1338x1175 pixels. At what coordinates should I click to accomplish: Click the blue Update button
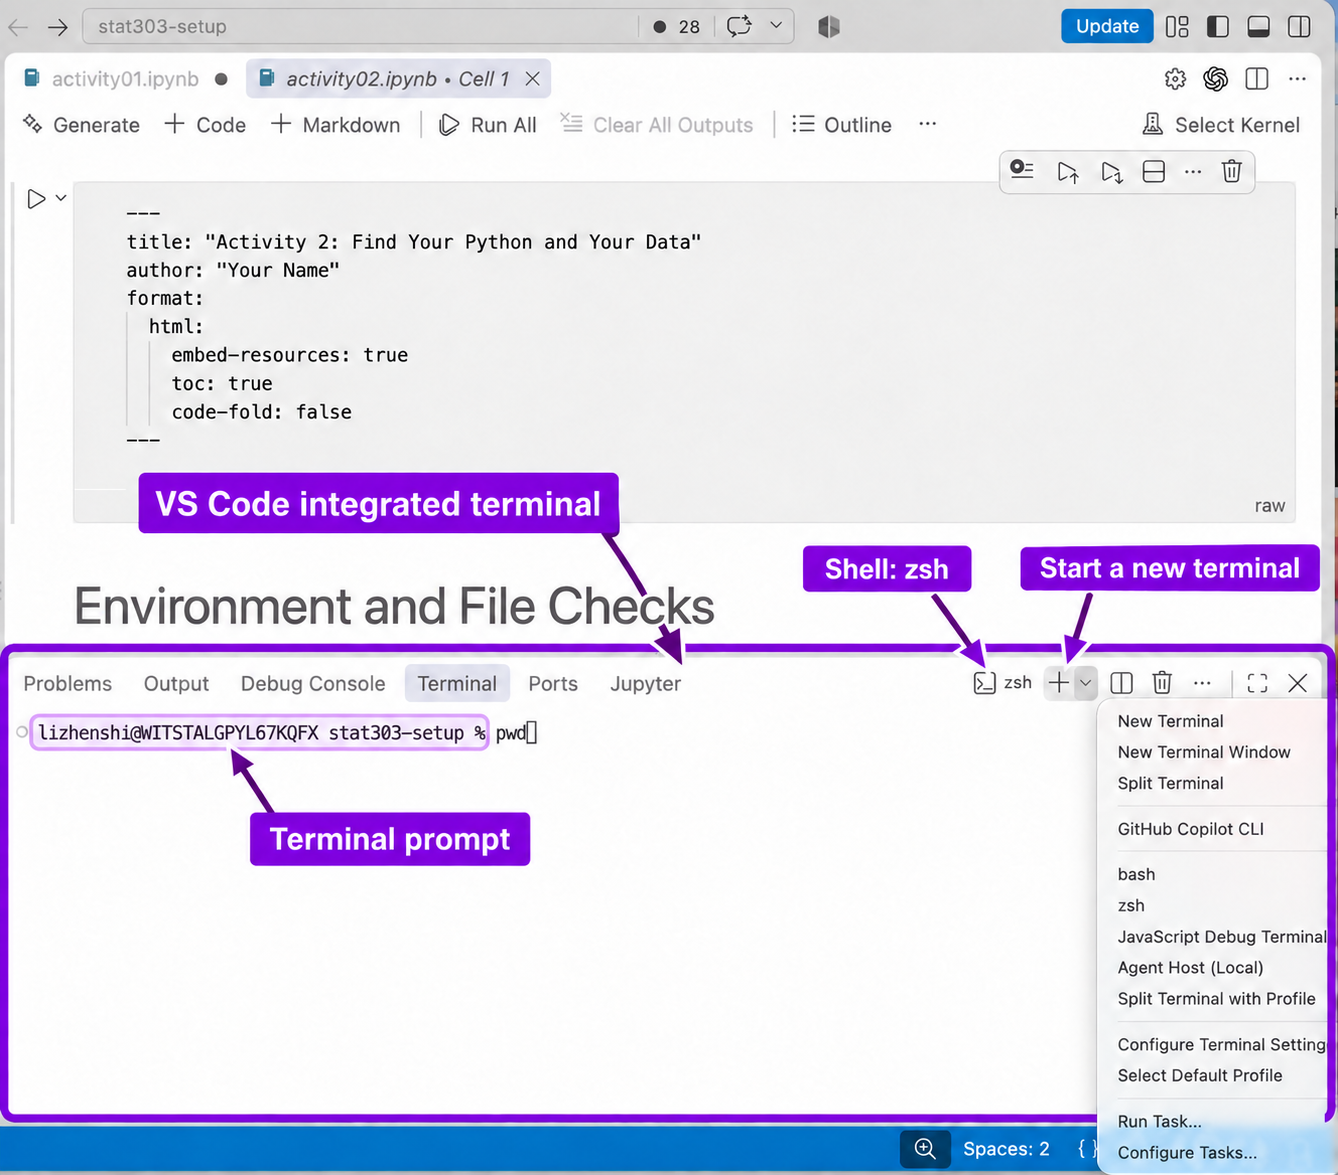1107,26
